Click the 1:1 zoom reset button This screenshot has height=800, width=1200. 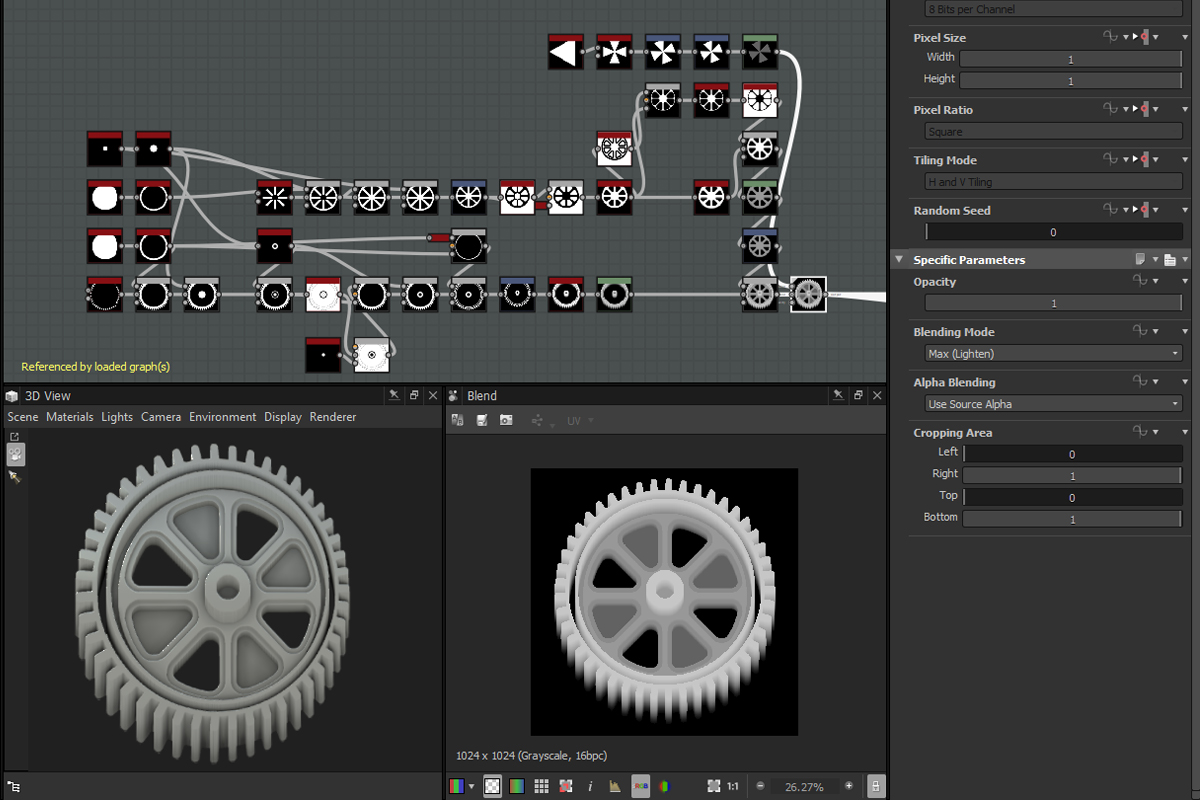coord(733,787)
